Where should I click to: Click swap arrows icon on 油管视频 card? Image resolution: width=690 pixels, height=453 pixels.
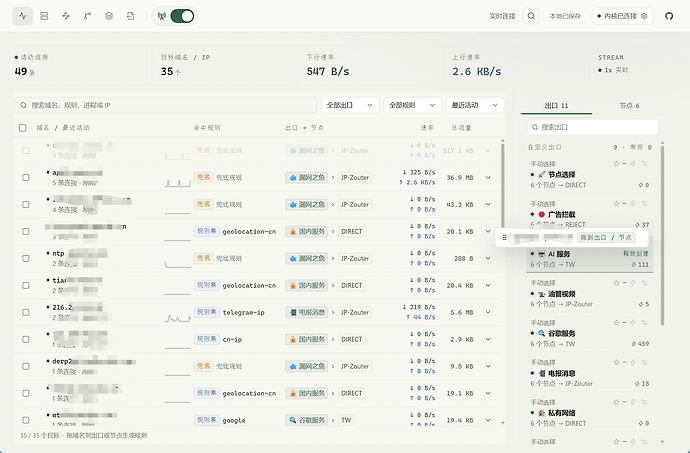[644, 283]
